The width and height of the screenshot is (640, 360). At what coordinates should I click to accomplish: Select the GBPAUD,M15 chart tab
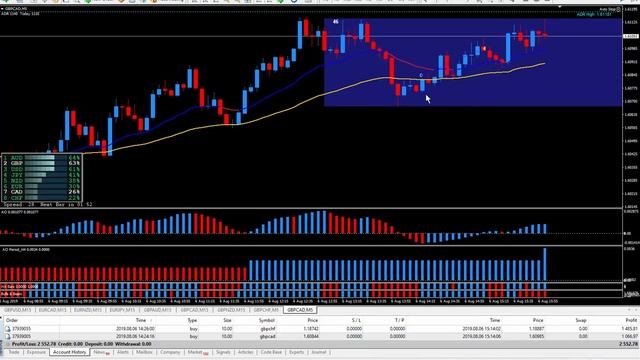(157, 310)
